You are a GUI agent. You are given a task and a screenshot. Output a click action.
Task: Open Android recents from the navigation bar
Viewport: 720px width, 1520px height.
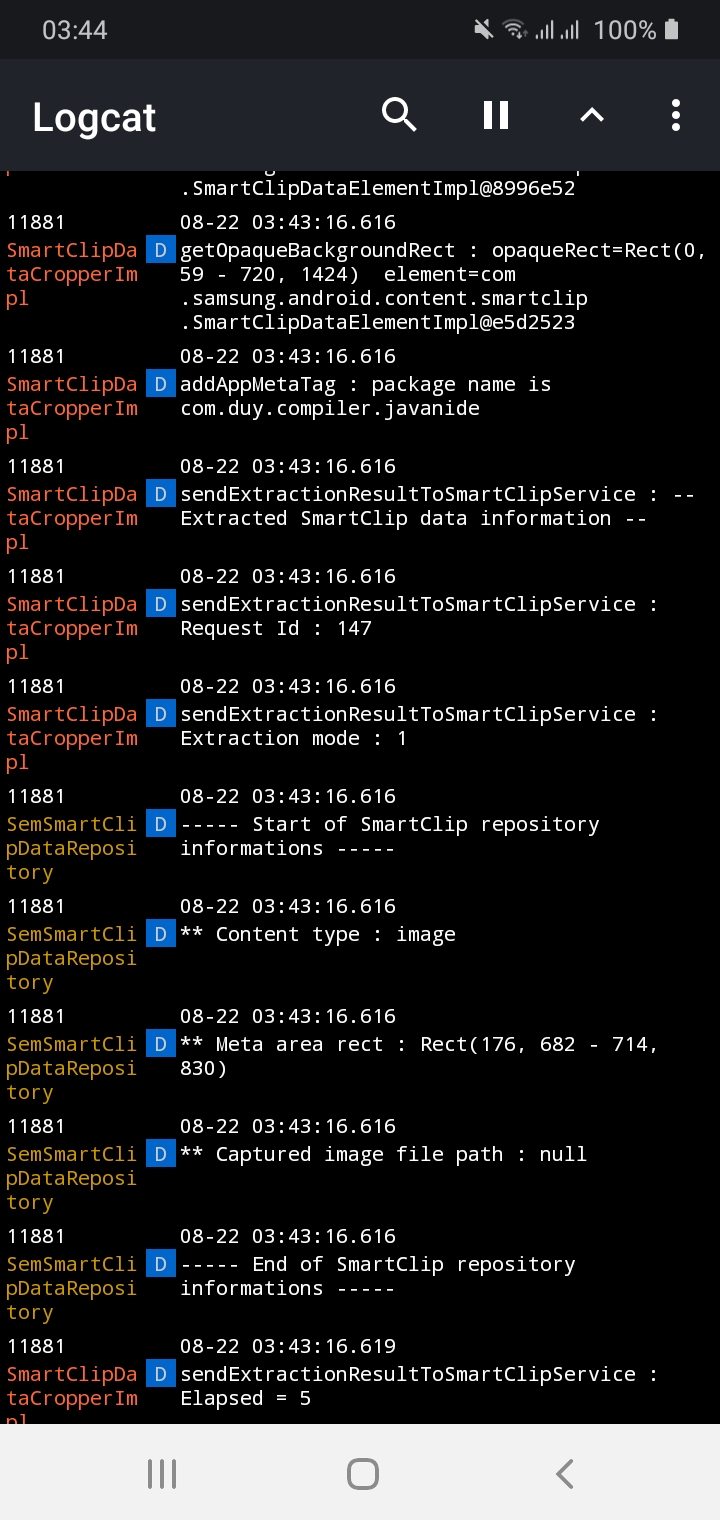click(161, 1473)
